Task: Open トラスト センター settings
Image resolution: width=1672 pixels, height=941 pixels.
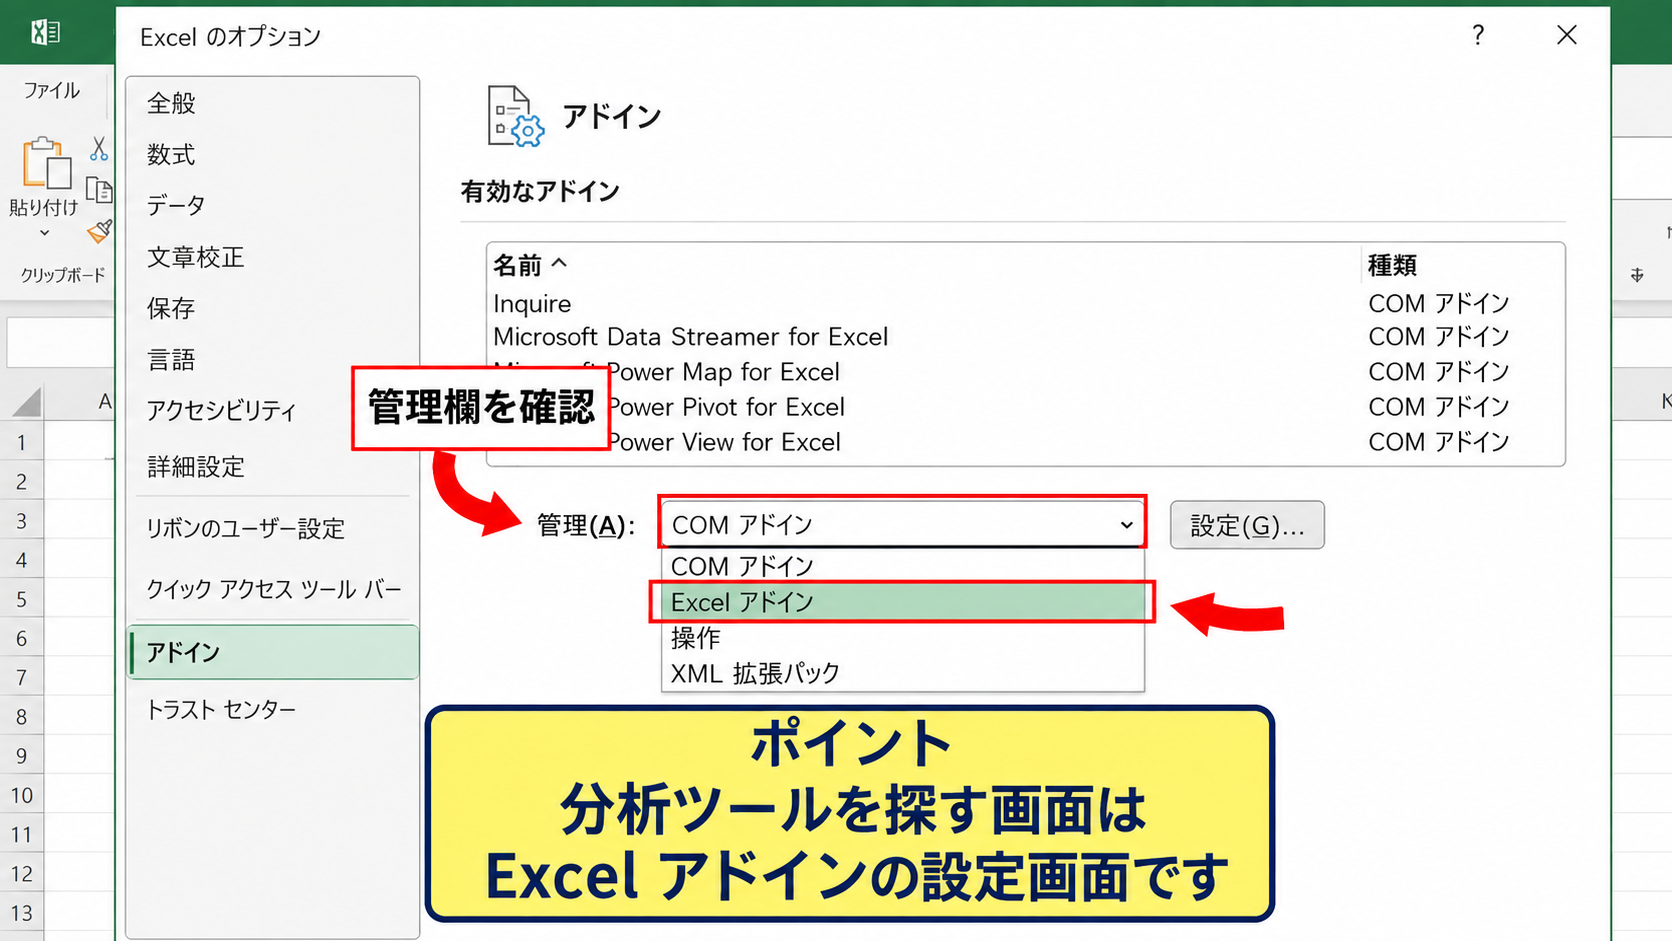Action: [272, 710]
